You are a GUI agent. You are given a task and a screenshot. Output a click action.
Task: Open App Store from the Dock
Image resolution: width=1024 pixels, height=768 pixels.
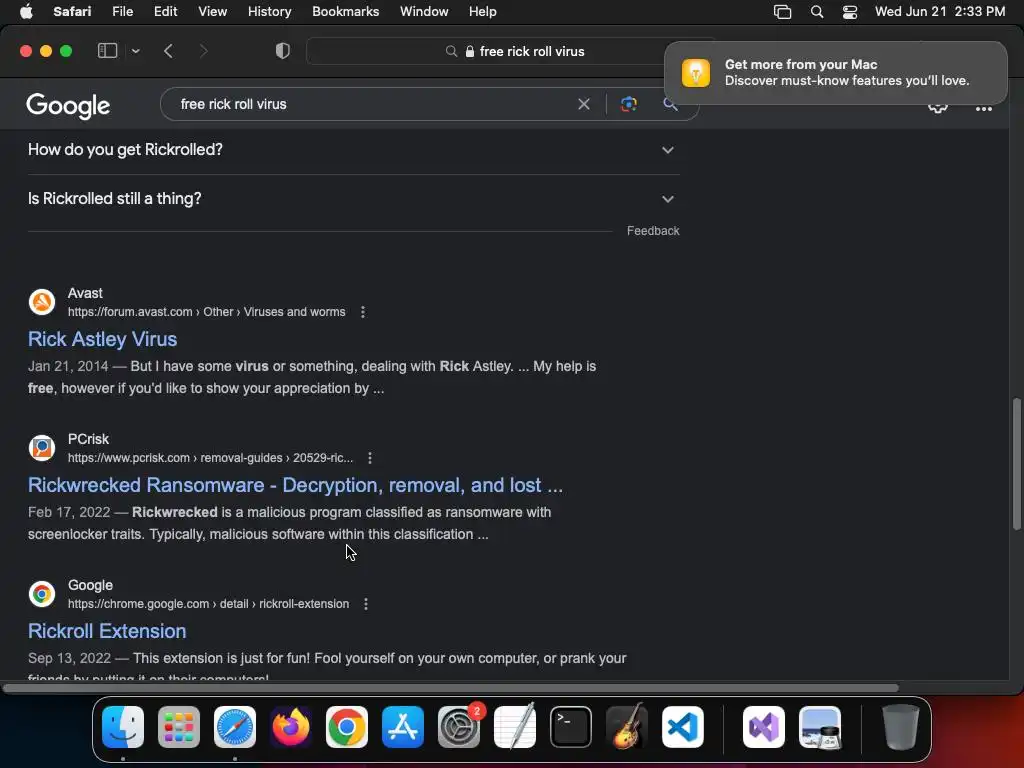click(x=403, y=727)
